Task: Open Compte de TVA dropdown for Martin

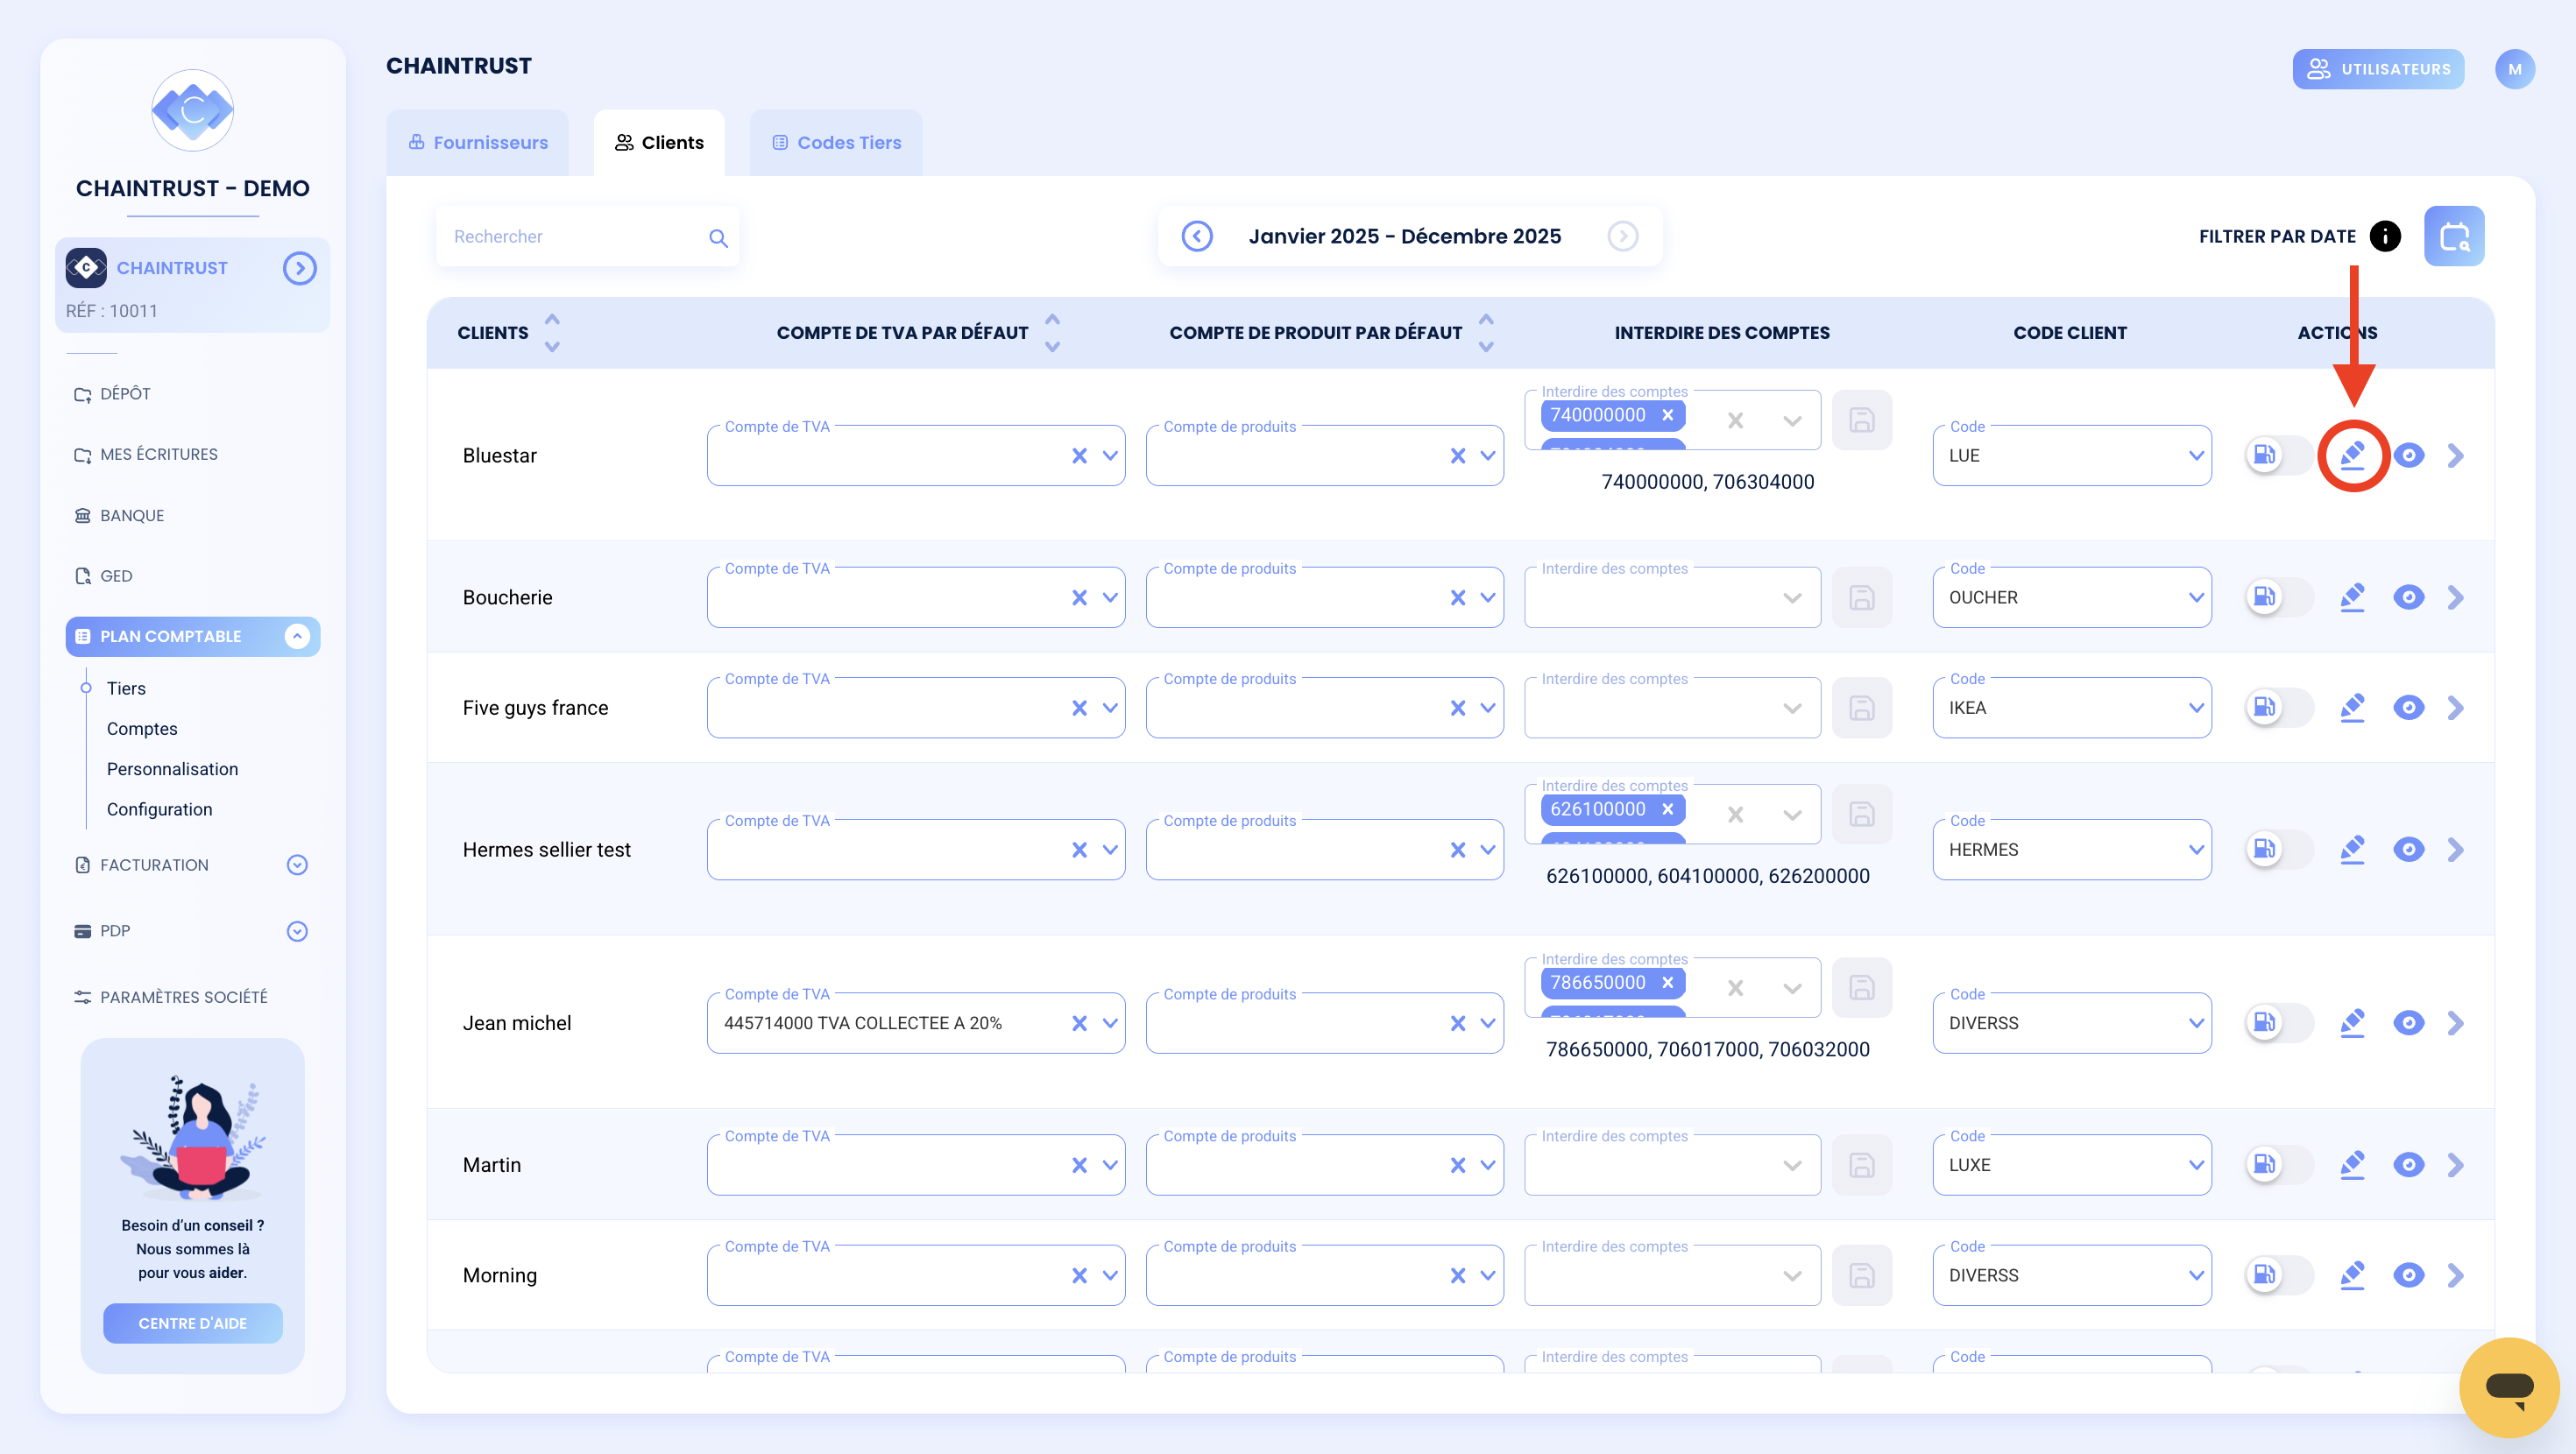Action: [1110, 1165]
